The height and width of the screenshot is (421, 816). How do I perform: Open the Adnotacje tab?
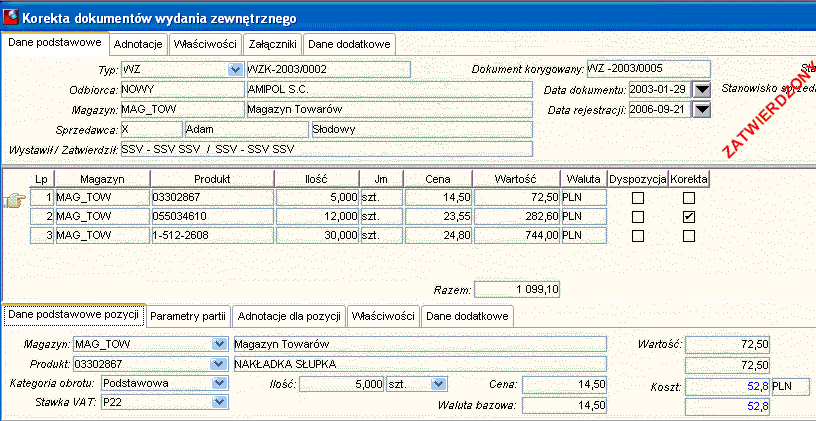[139, 45]
